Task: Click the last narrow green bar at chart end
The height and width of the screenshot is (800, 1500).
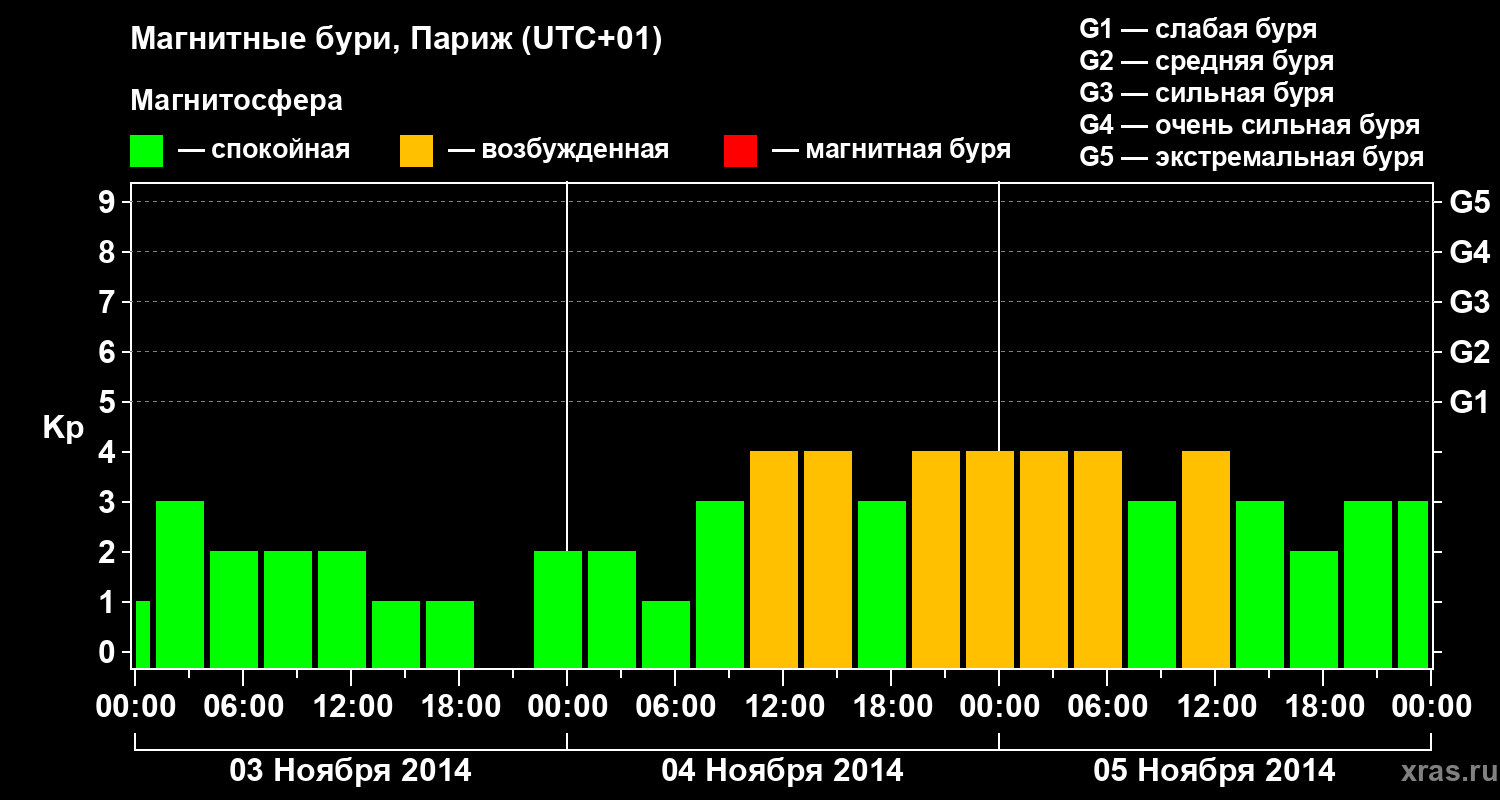Action: pos(1413,584)
